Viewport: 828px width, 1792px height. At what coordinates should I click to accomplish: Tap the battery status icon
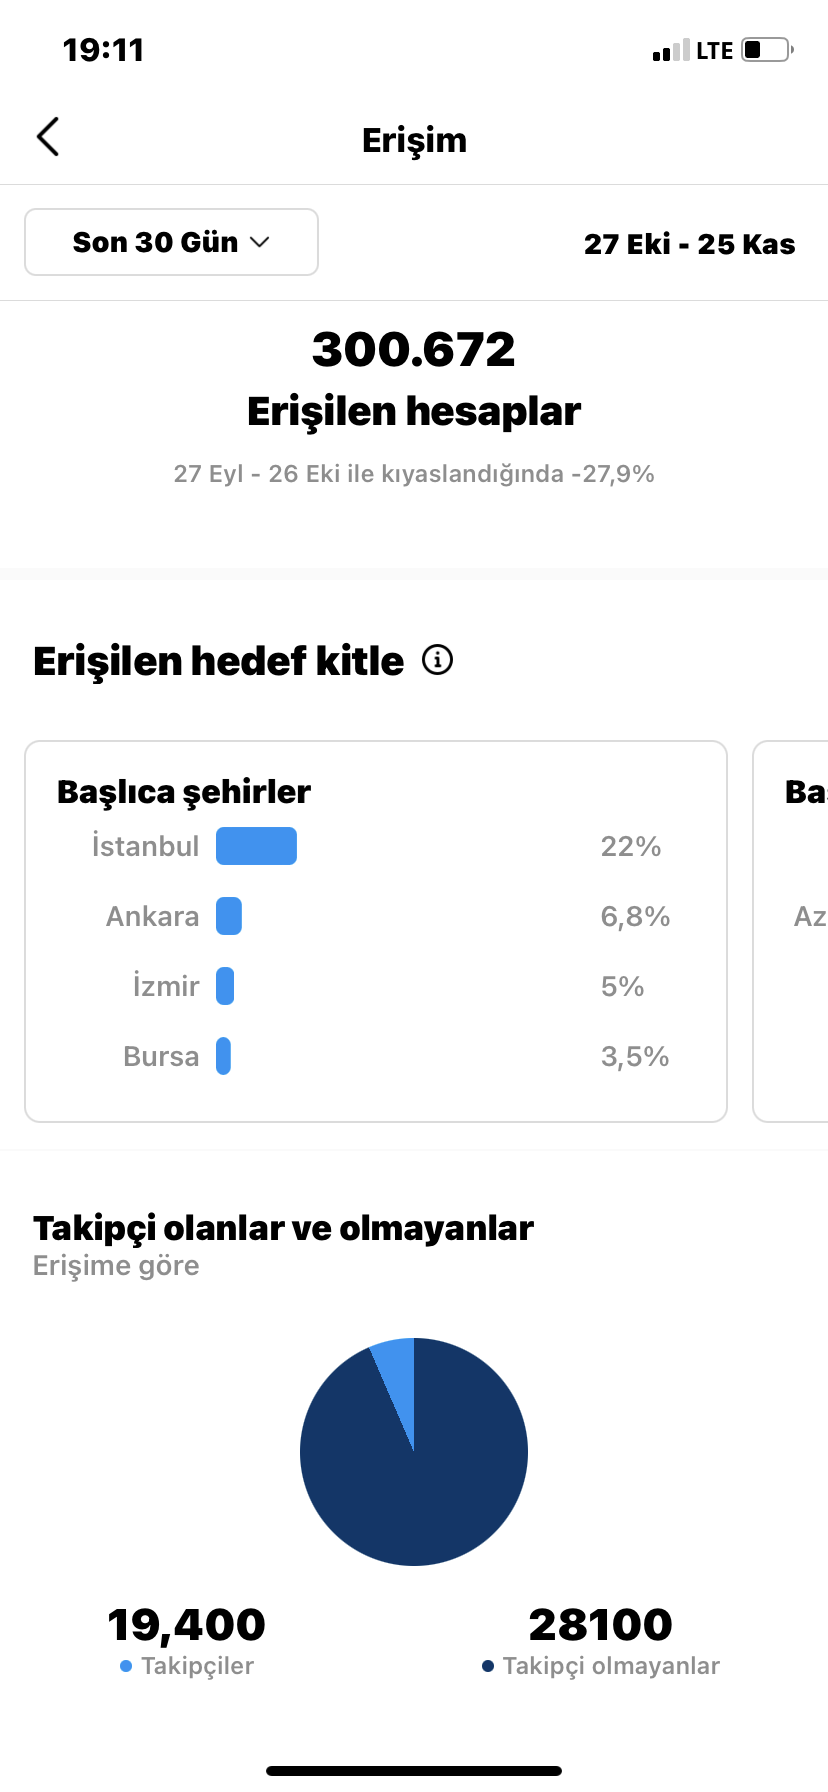[767, 49]
